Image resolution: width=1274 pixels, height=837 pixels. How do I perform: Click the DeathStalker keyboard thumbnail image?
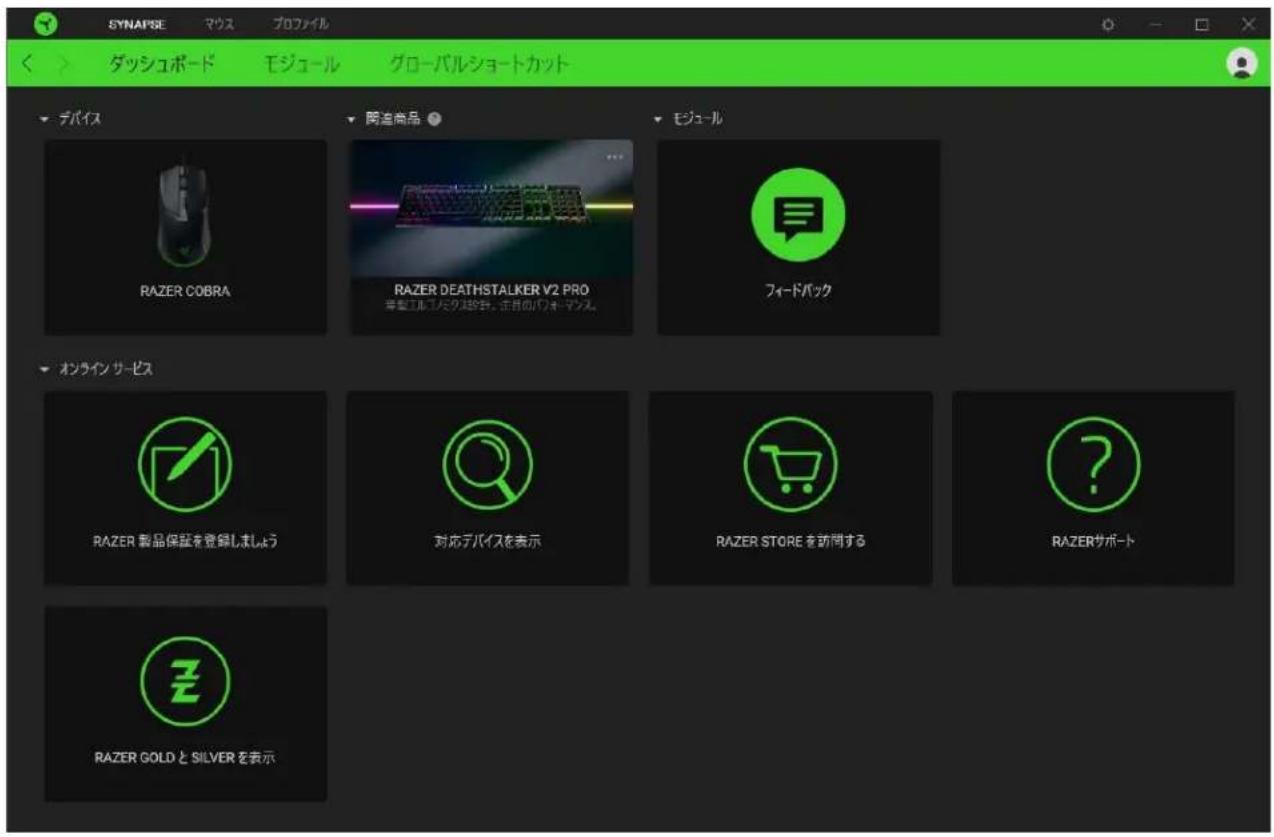coord(491,208)
